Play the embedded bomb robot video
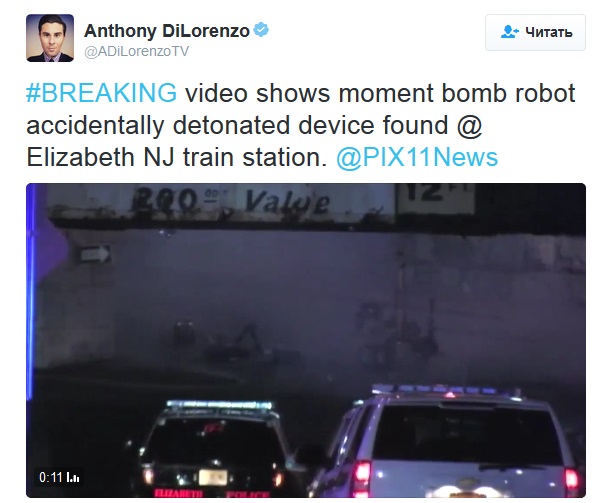The height and width of the screenshot is (503, 602). (x=306, y=340)
